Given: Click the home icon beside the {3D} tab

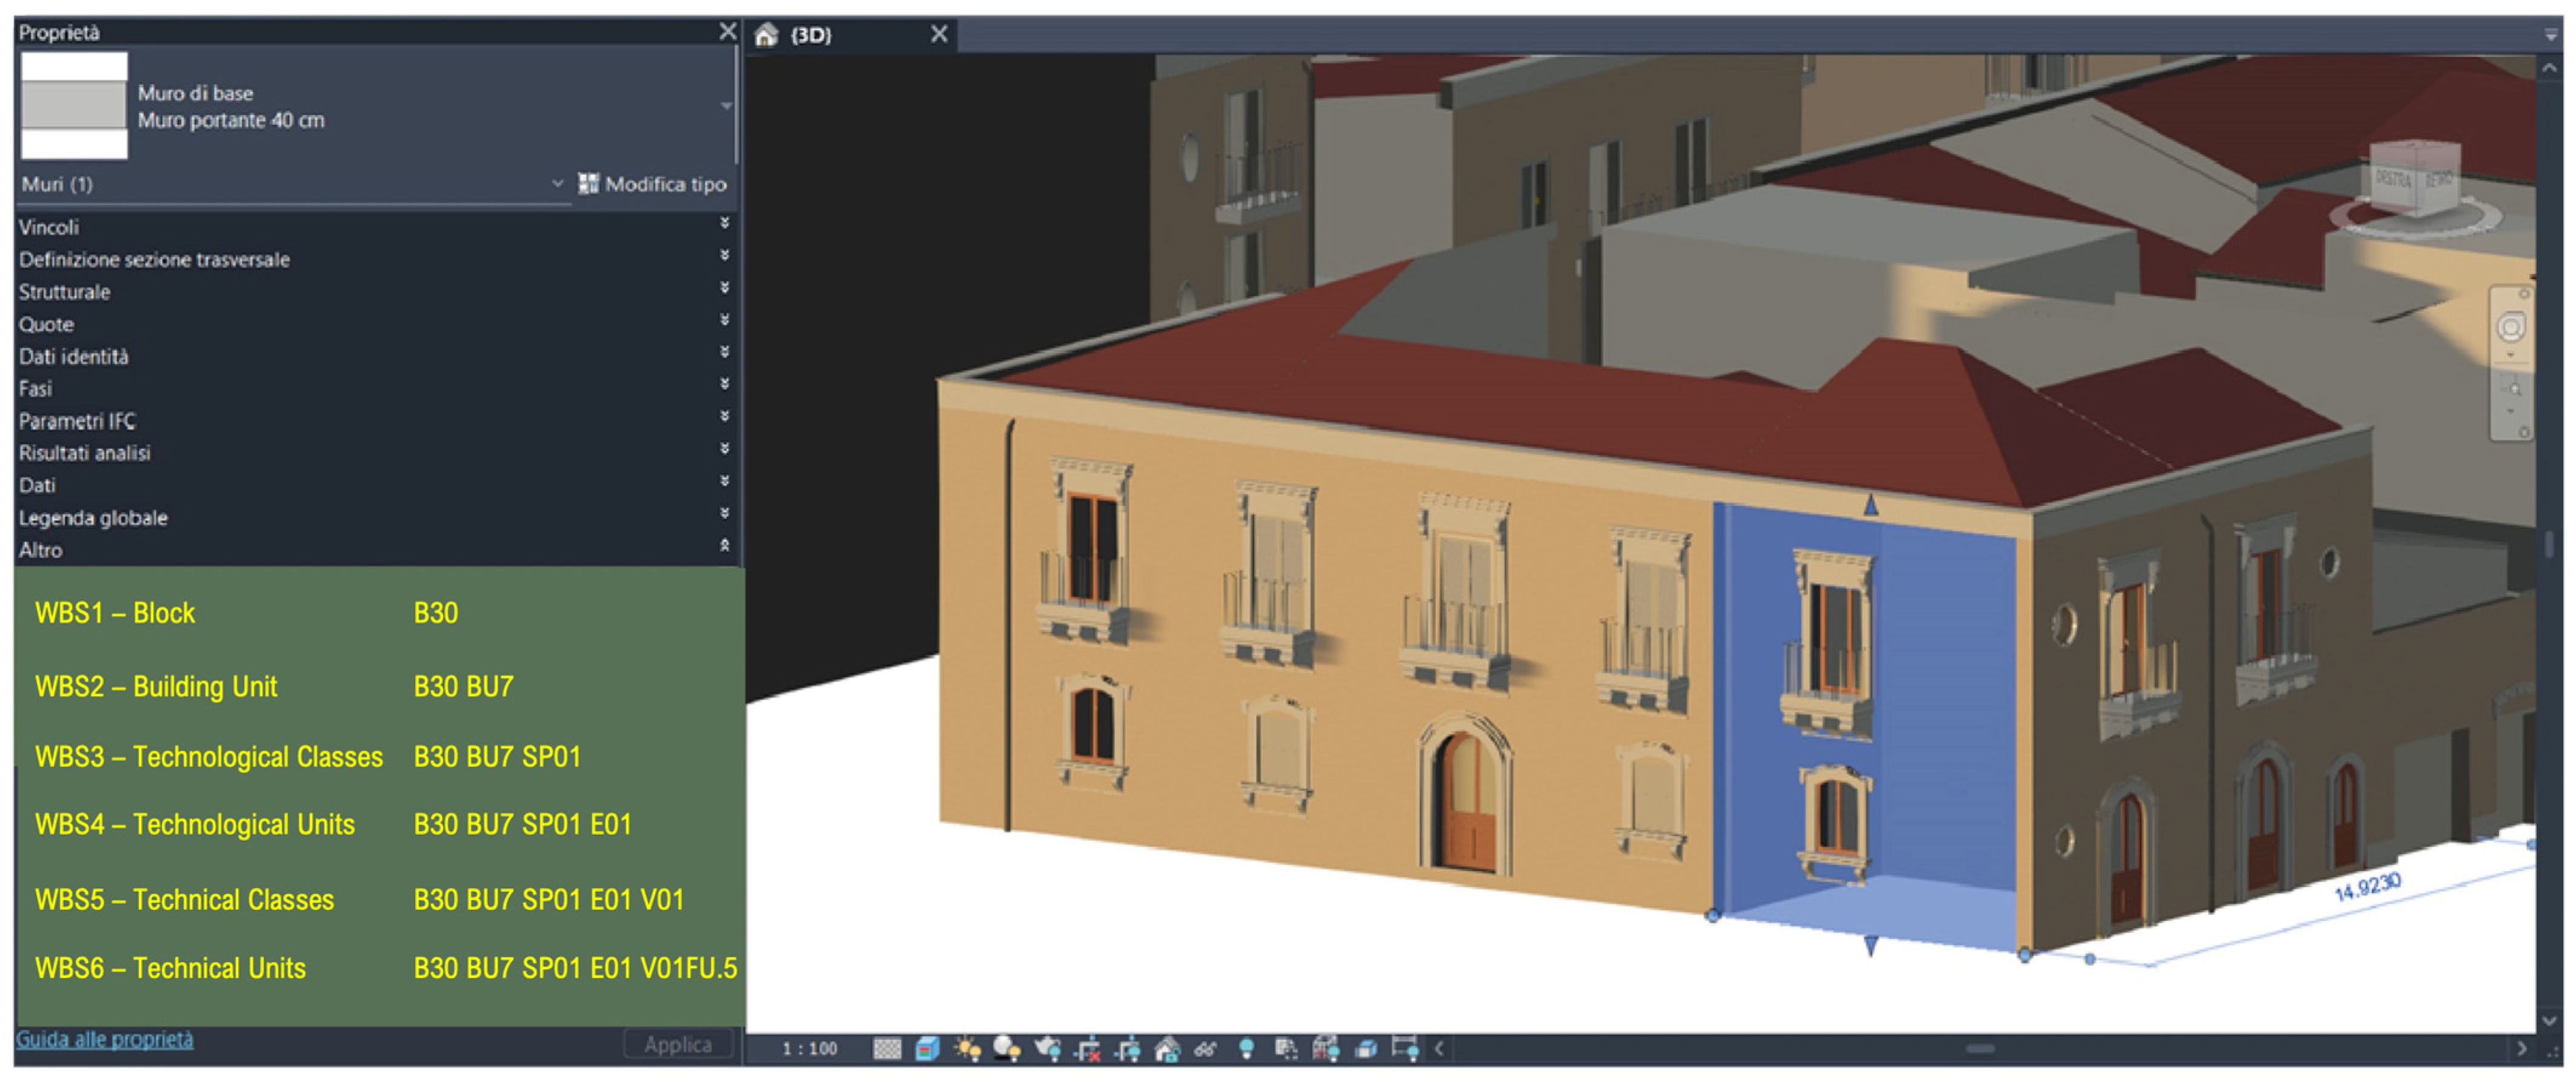Looking at the screenshot, I should click(x=766, y=35).
